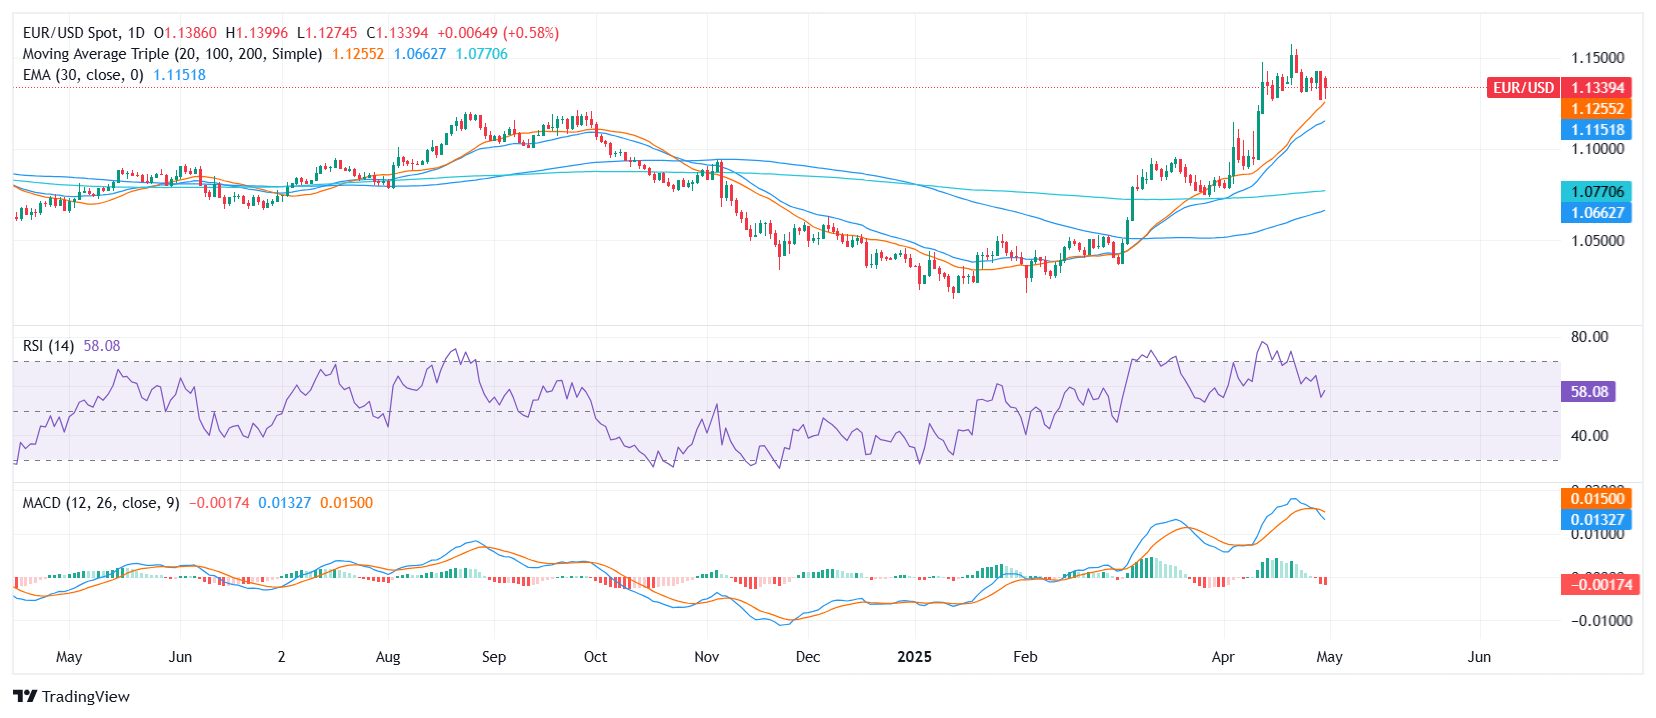Click the 1.15000 level on price axis
Screen dimensions: 1656x718
click(1597, 58)
